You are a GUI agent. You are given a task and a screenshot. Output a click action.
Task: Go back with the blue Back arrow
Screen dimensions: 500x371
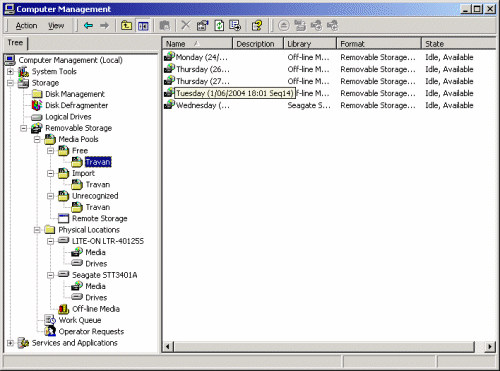(x=88, y=25)
